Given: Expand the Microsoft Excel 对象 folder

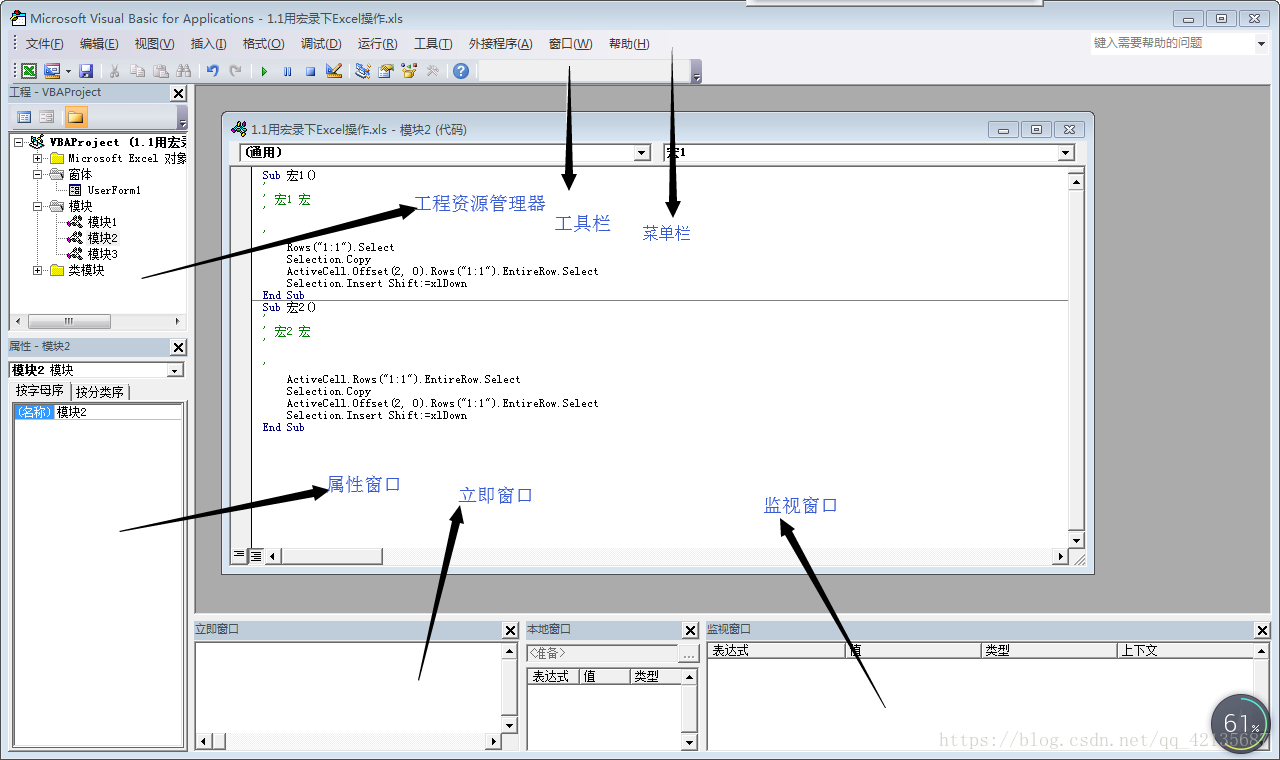Looking at the screenshot, I should point(37,158).
